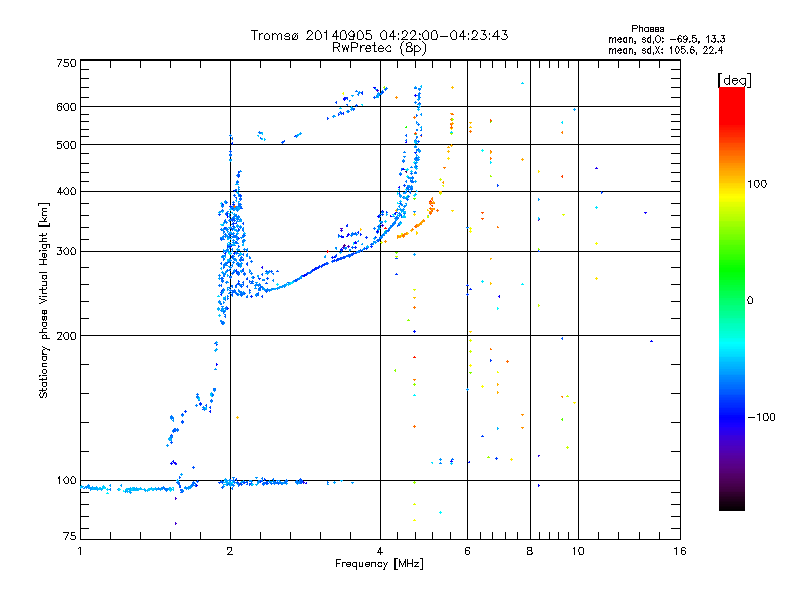Click the y-axis tick label '100'
The image size is (800, 600).
click(66, 481)
